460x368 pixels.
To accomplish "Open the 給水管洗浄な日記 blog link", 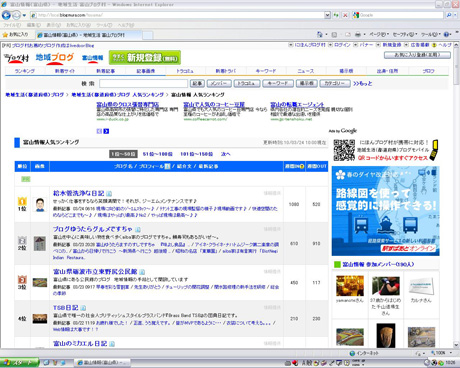I will click(x=78, y=193).
